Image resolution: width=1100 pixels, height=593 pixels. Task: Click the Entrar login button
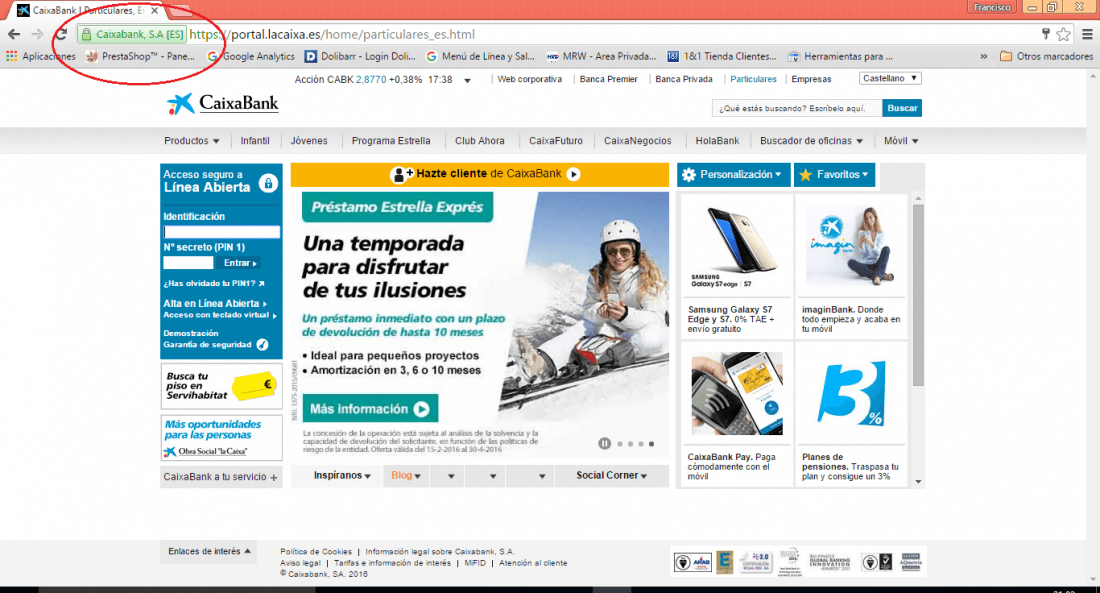coord(239,263)
